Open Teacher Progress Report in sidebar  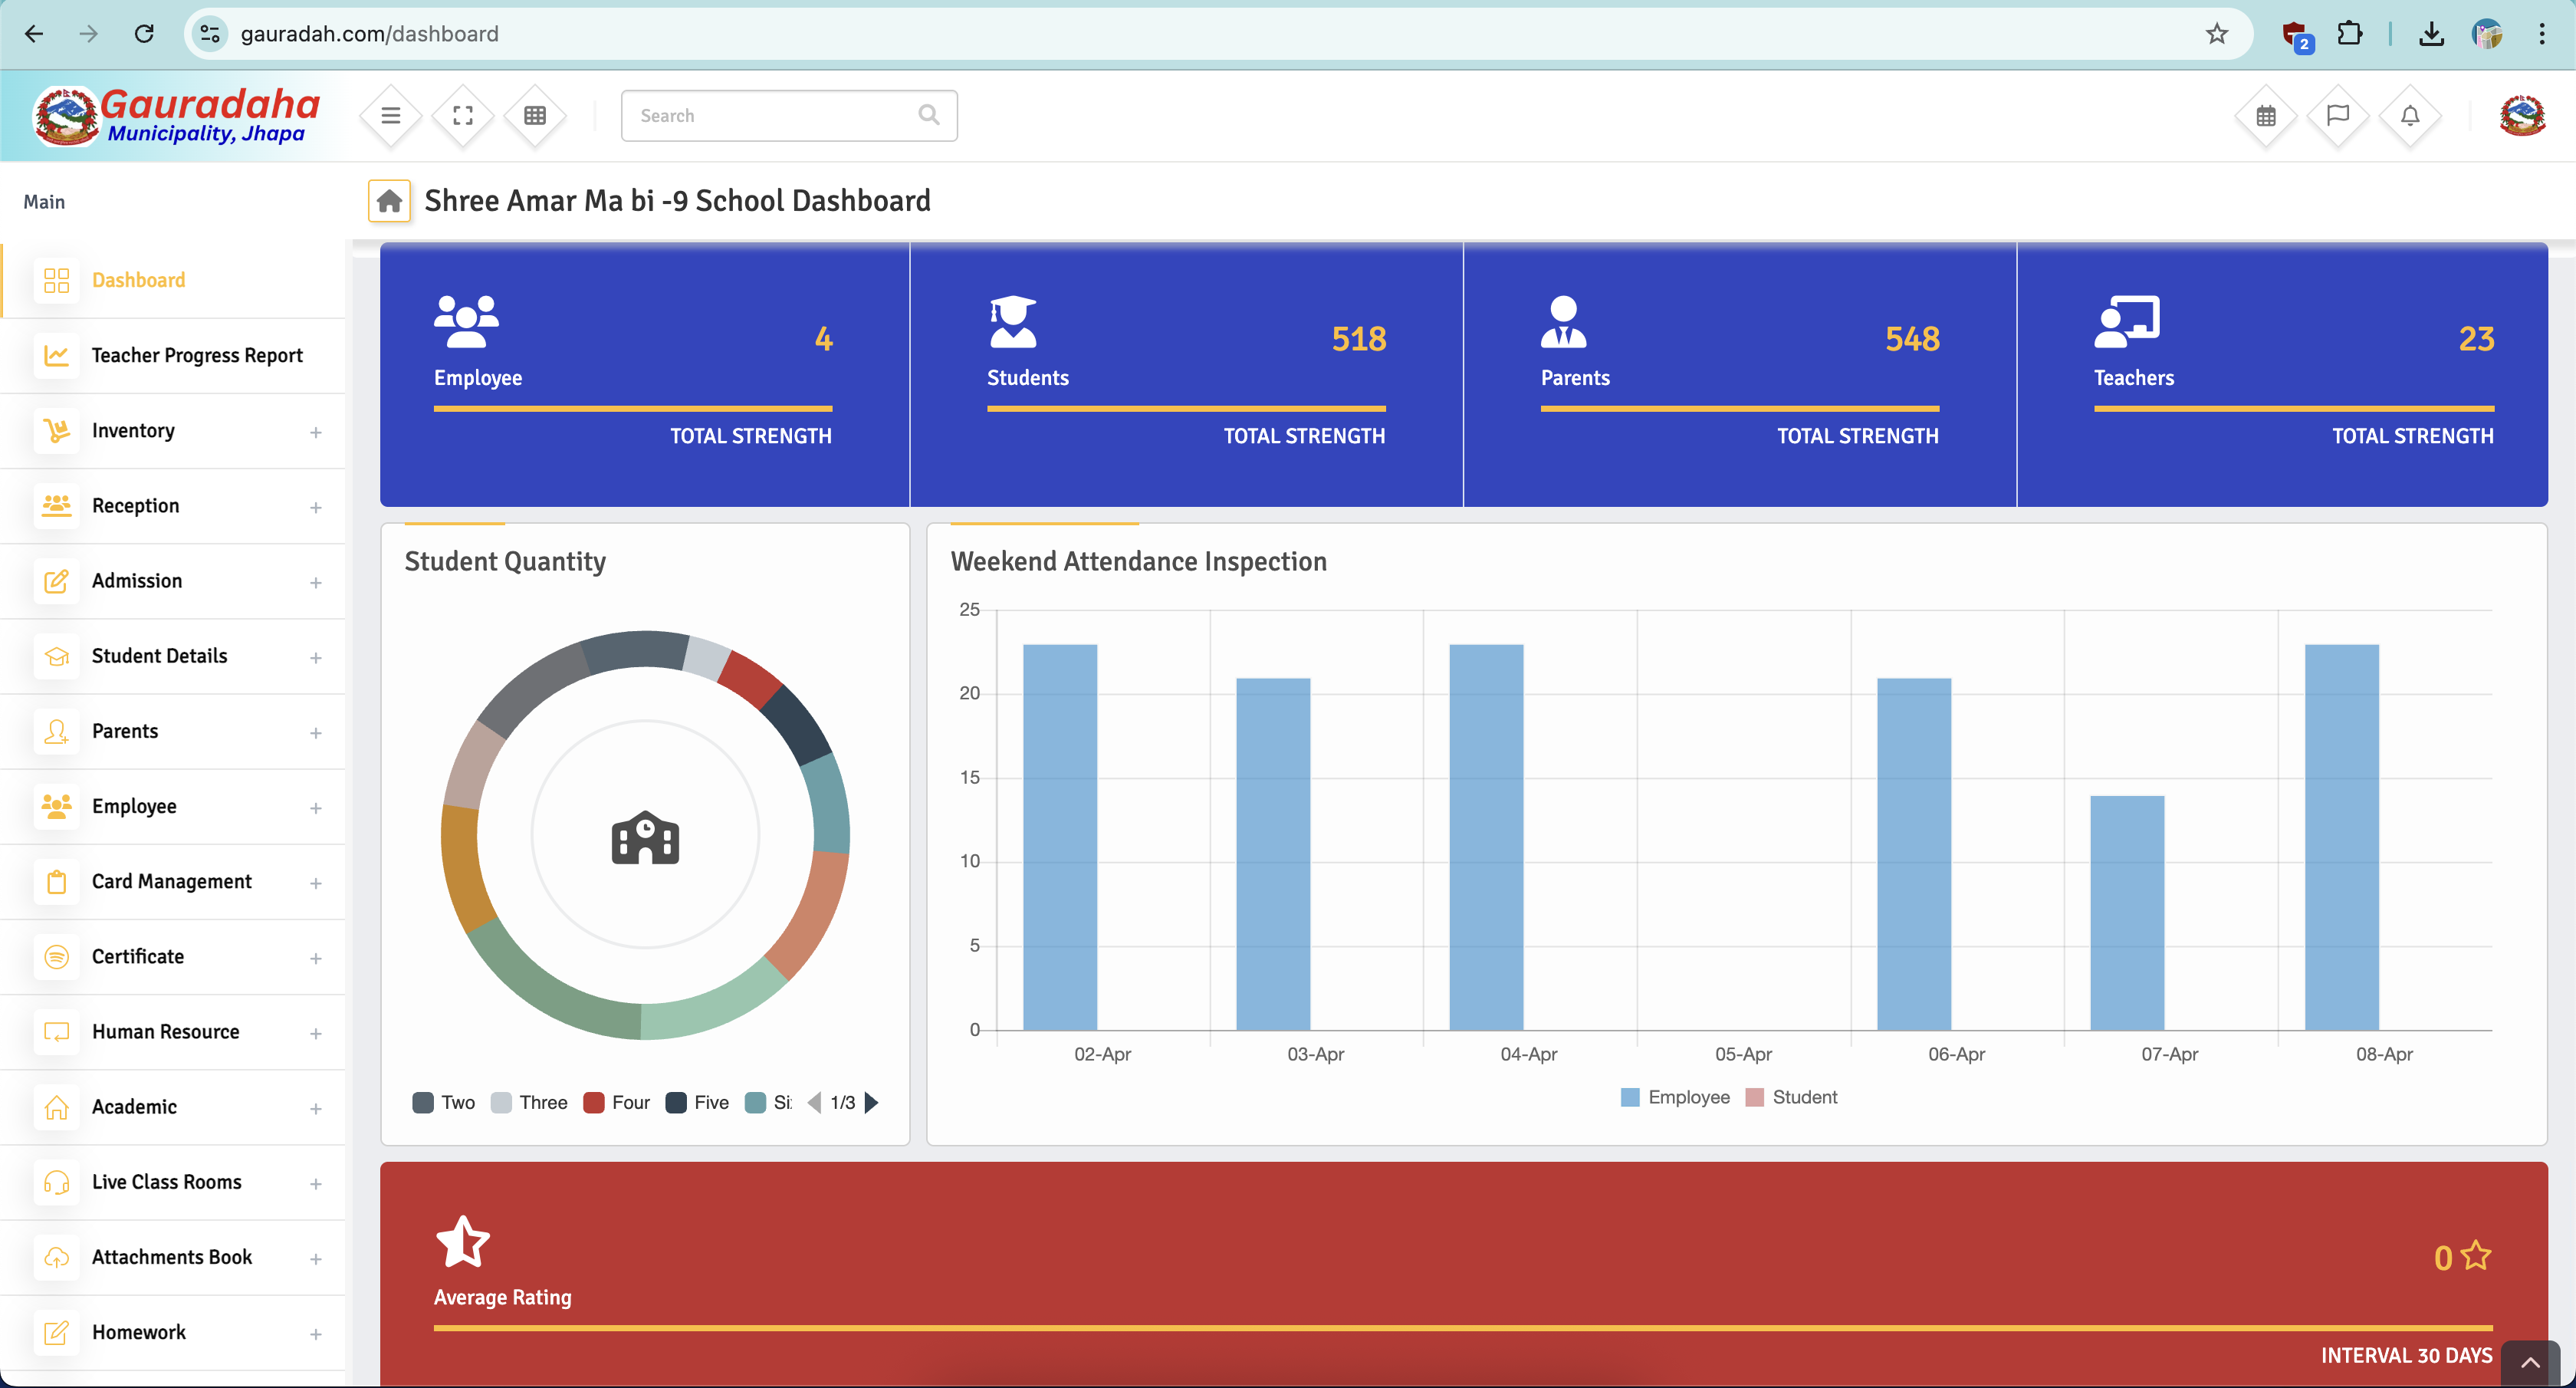coord(173,355)
